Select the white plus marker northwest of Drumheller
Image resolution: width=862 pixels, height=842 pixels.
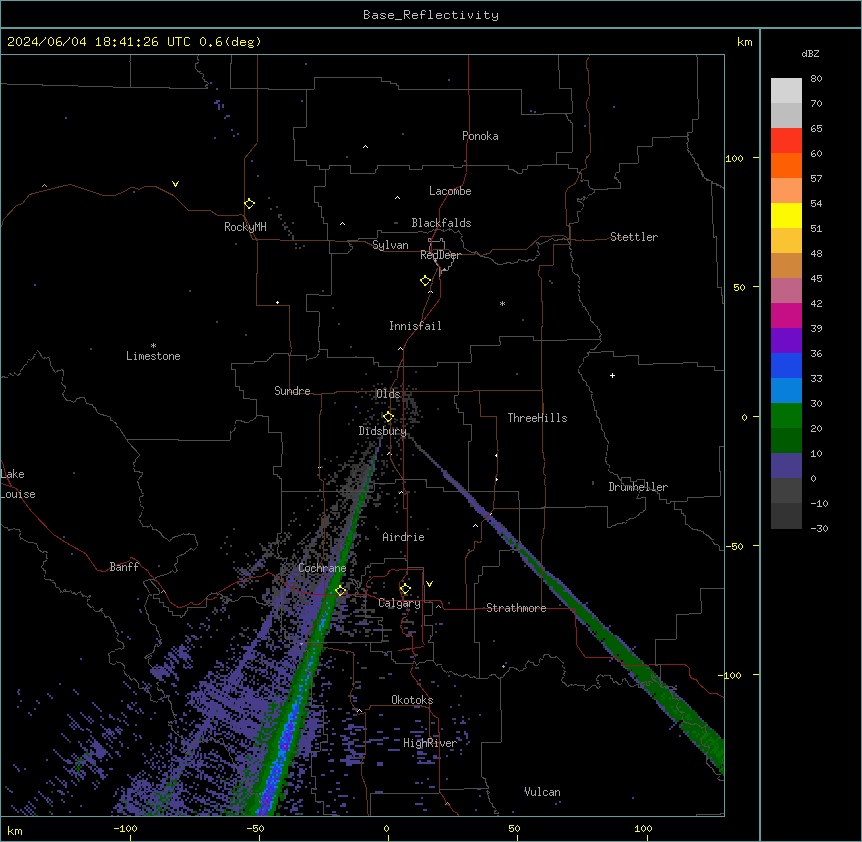tap(612, 375)
